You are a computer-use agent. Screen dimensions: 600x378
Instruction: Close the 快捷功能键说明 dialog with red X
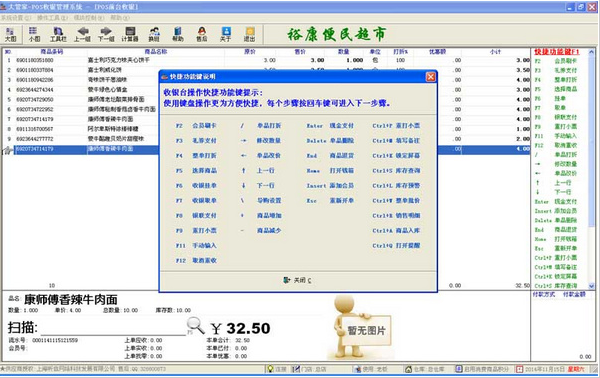coord(430,77)
